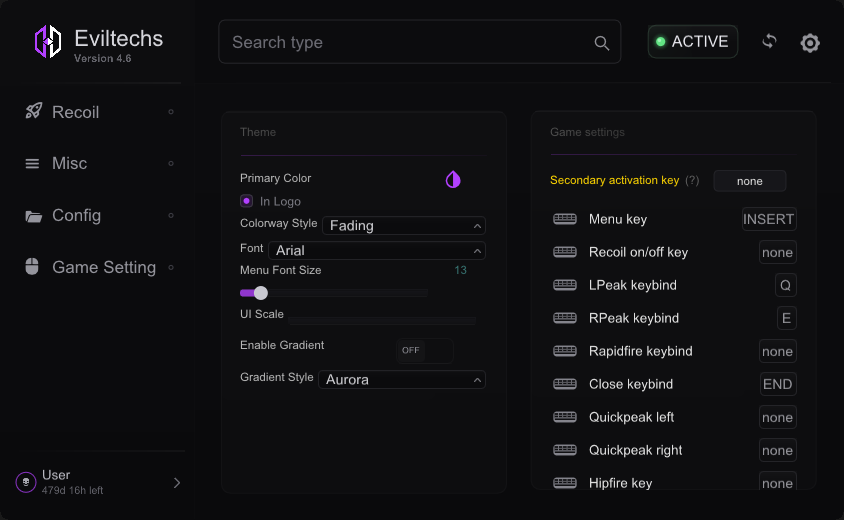Open the Font Arial dropdown
The image size is (844, 520).
(x=377, y=250)
